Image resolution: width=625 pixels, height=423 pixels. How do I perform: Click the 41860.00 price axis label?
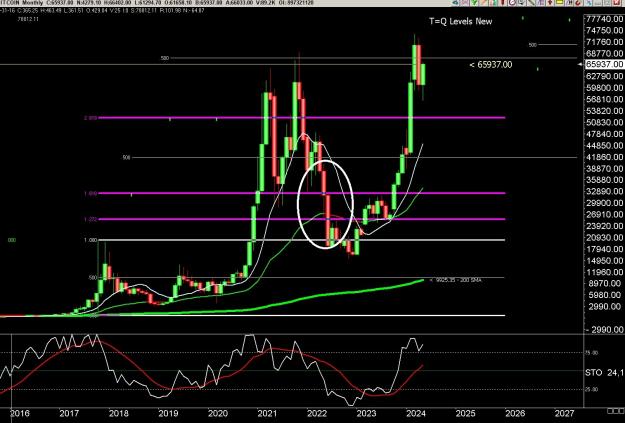click(x=605, y=157)
